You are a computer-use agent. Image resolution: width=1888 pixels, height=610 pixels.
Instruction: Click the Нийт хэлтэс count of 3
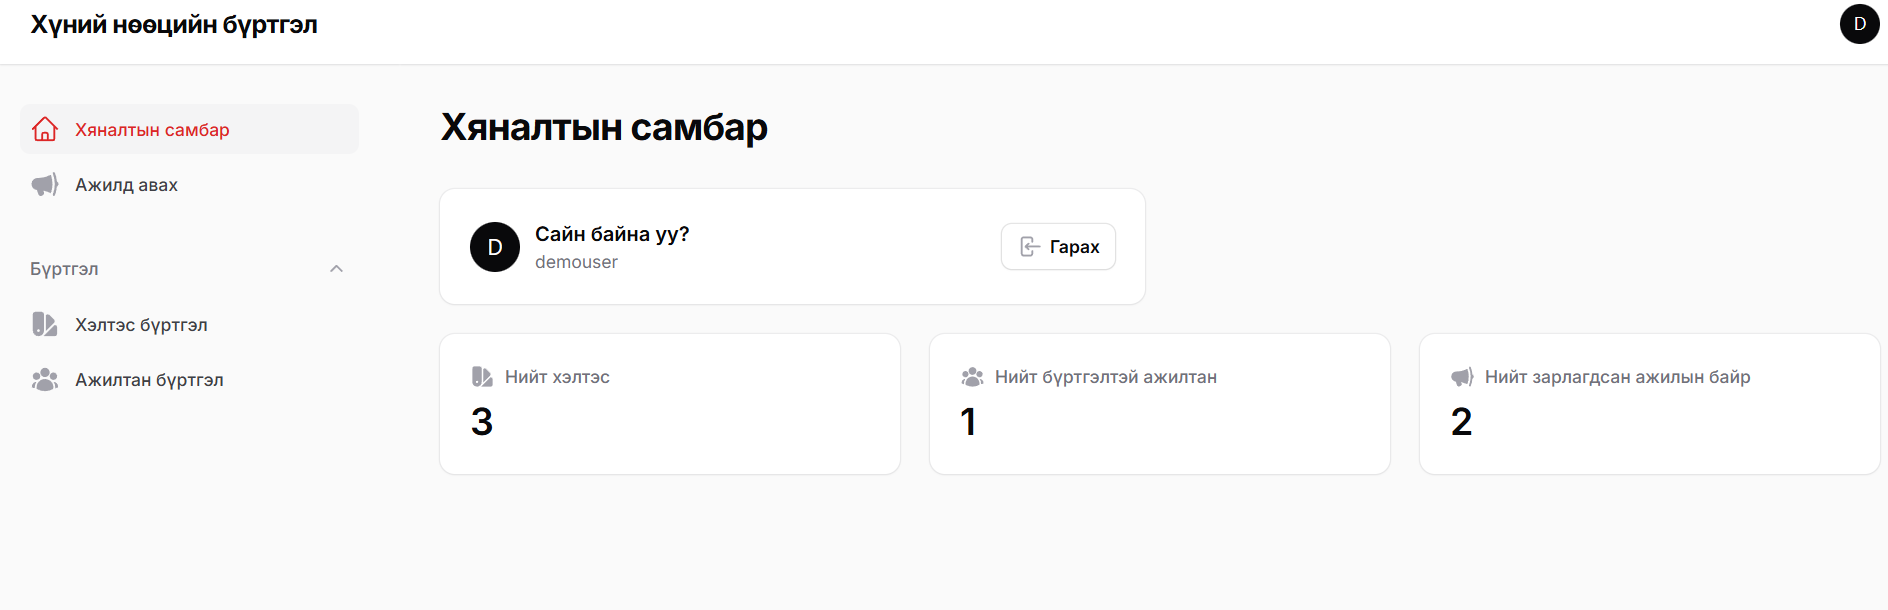pyautogui.click(x=482, y=422)
